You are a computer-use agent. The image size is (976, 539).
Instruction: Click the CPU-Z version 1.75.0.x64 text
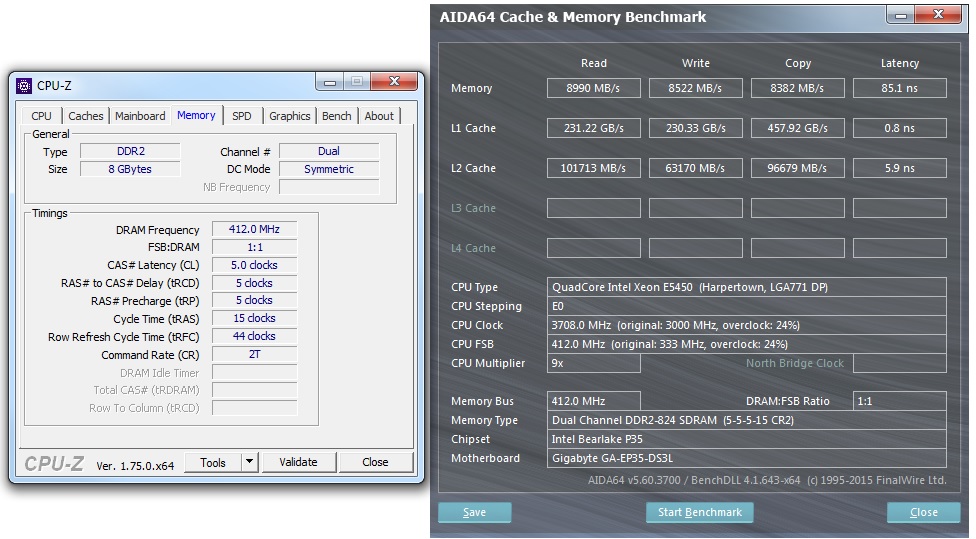pos(135,466)
